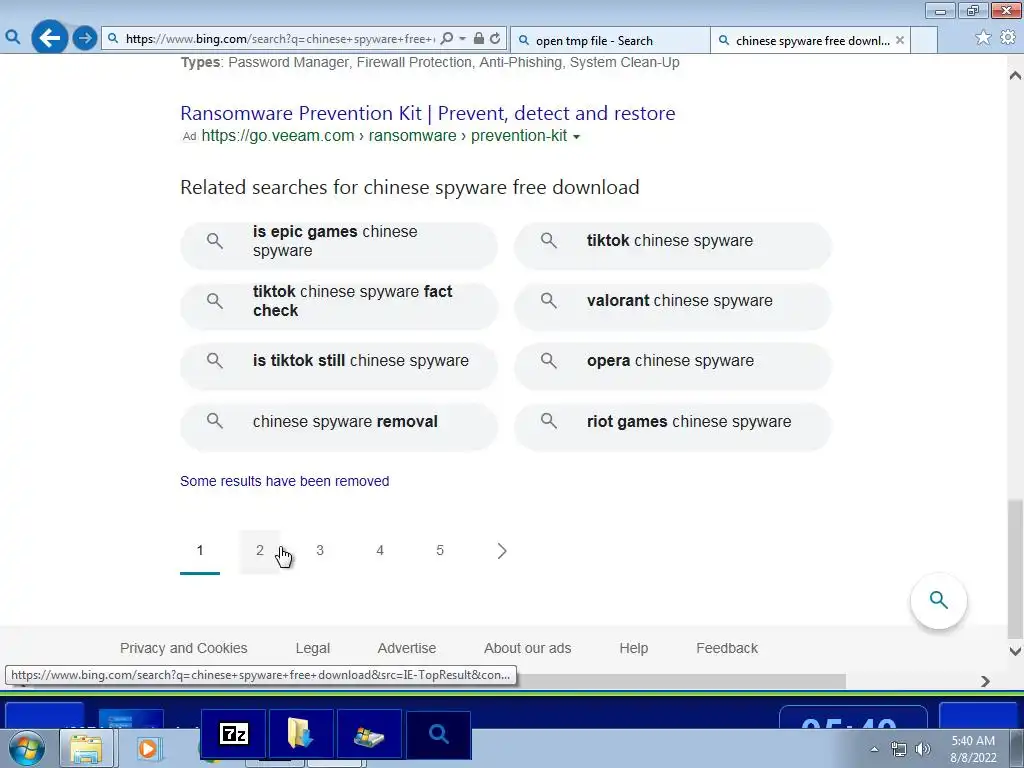Refresh the page with the reload icon
This screenshot has height=768, width=1024.
point(496,39)
